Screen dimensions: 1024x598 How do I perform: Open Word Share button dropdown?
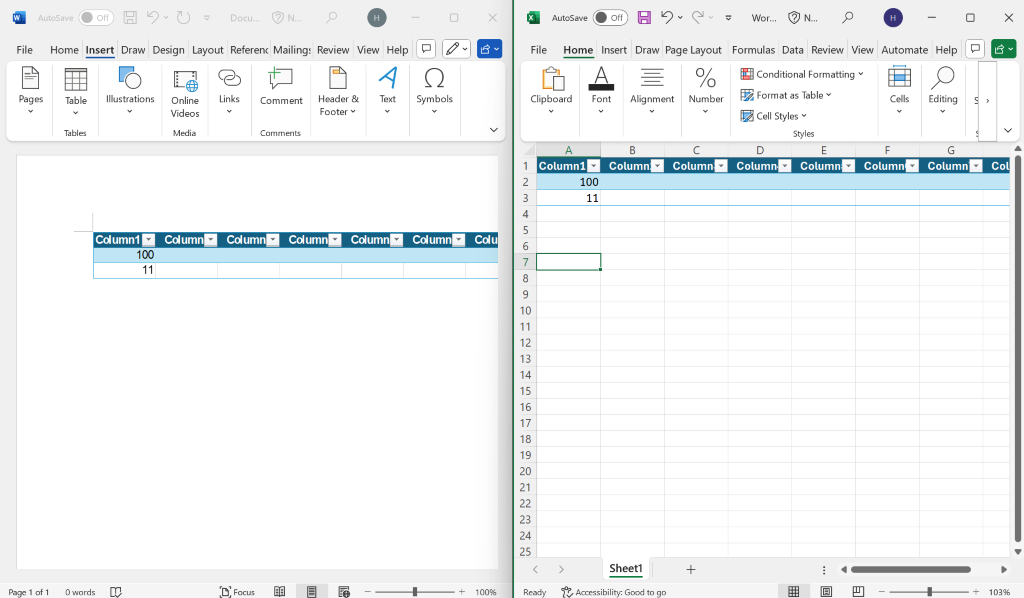489,49
